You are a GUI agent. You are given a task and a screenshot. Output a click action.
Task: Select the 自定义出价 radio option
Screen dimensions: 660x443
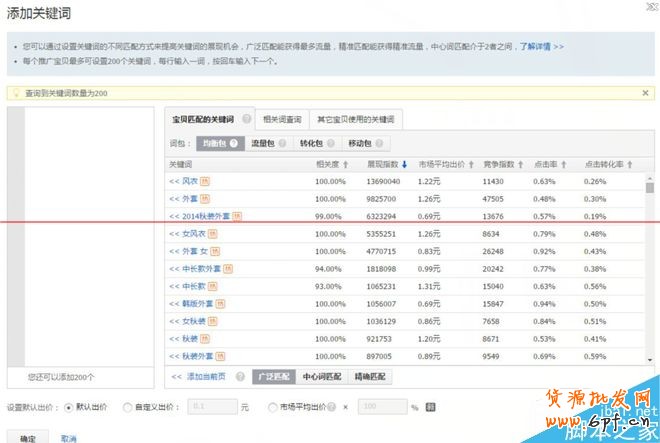coord(126,407)
